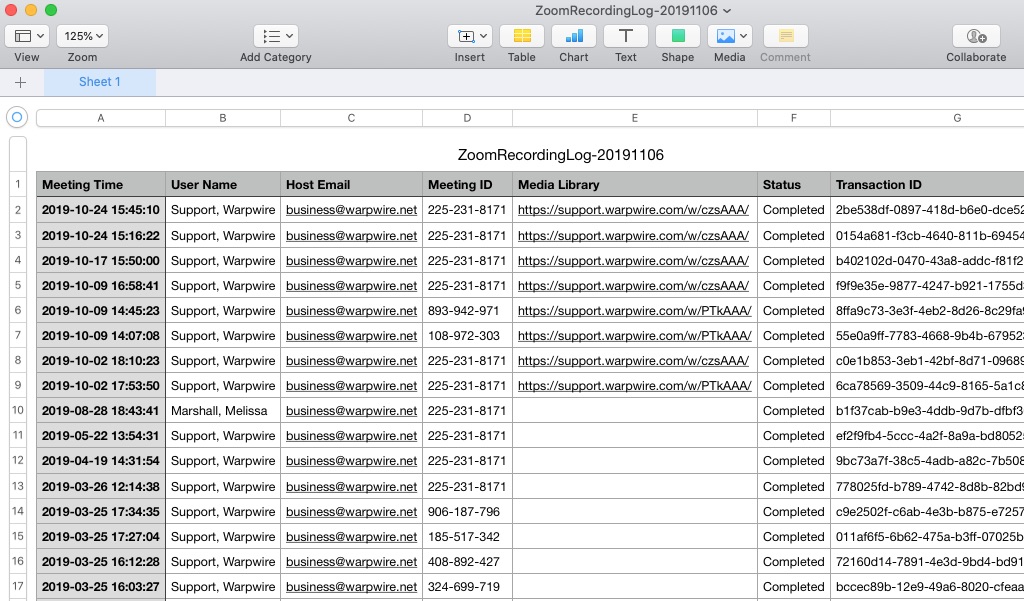Click business@warpwire.net email in row 17
This screenshot has width=1024, height=601.
click(351, 587)
